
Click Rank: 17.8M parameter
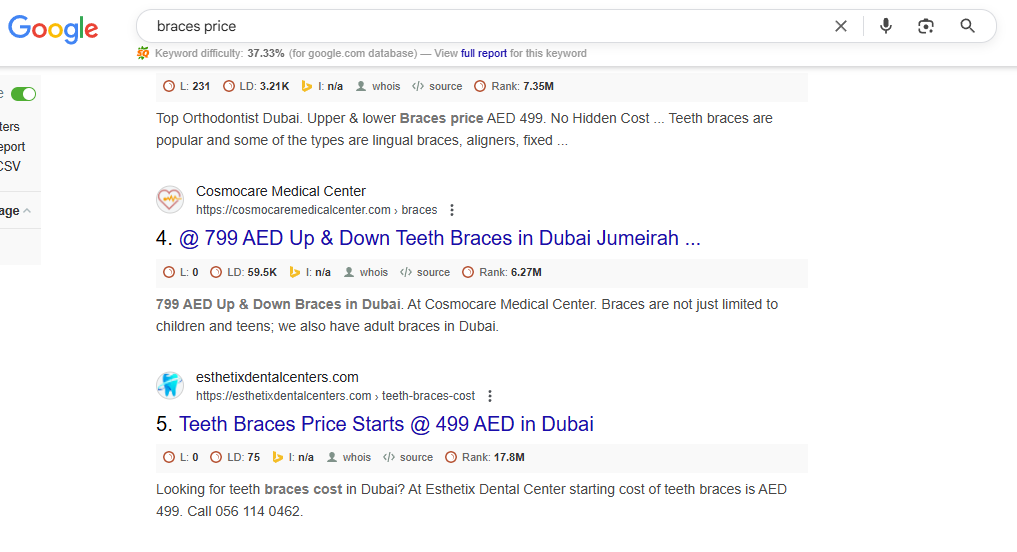tap(485, 457)
